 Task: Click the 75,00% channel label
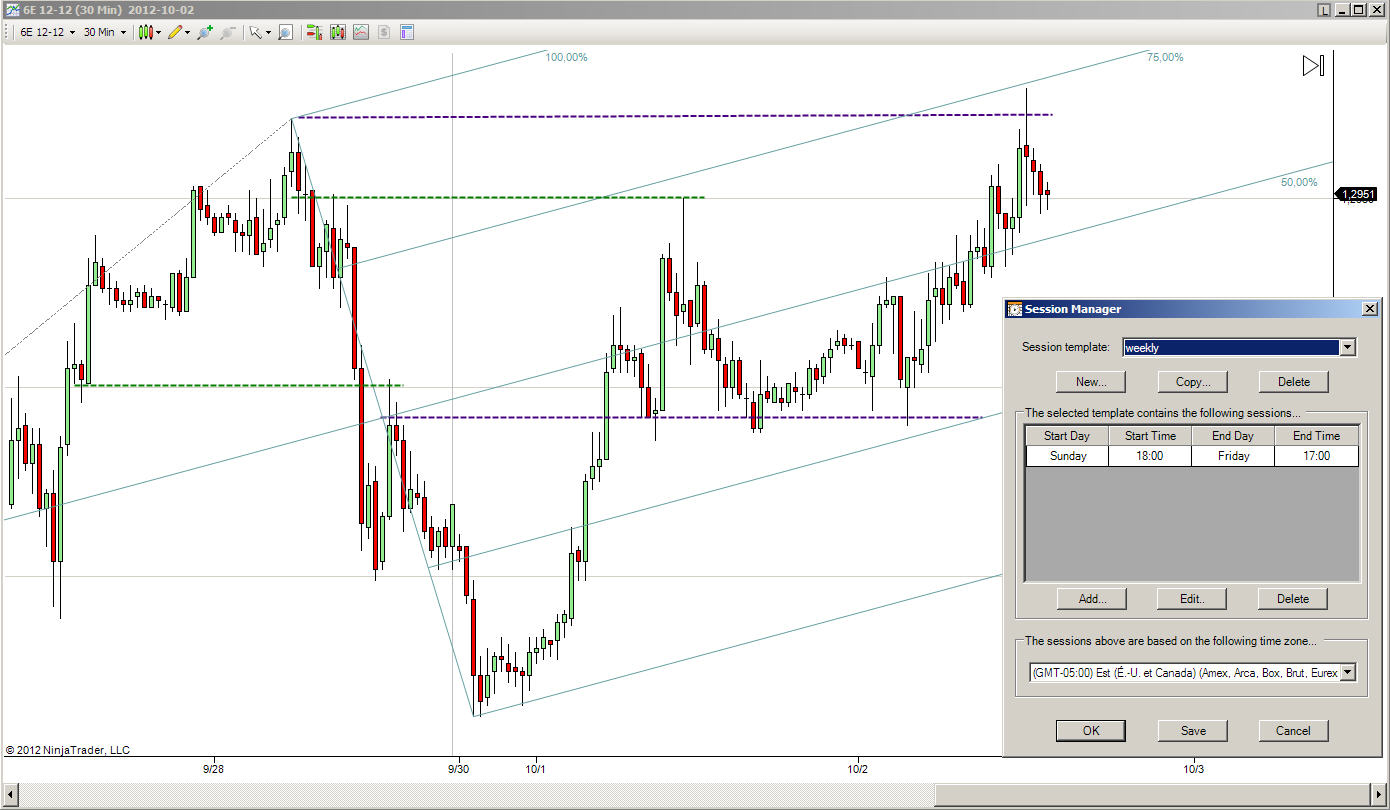(1165, 58)
